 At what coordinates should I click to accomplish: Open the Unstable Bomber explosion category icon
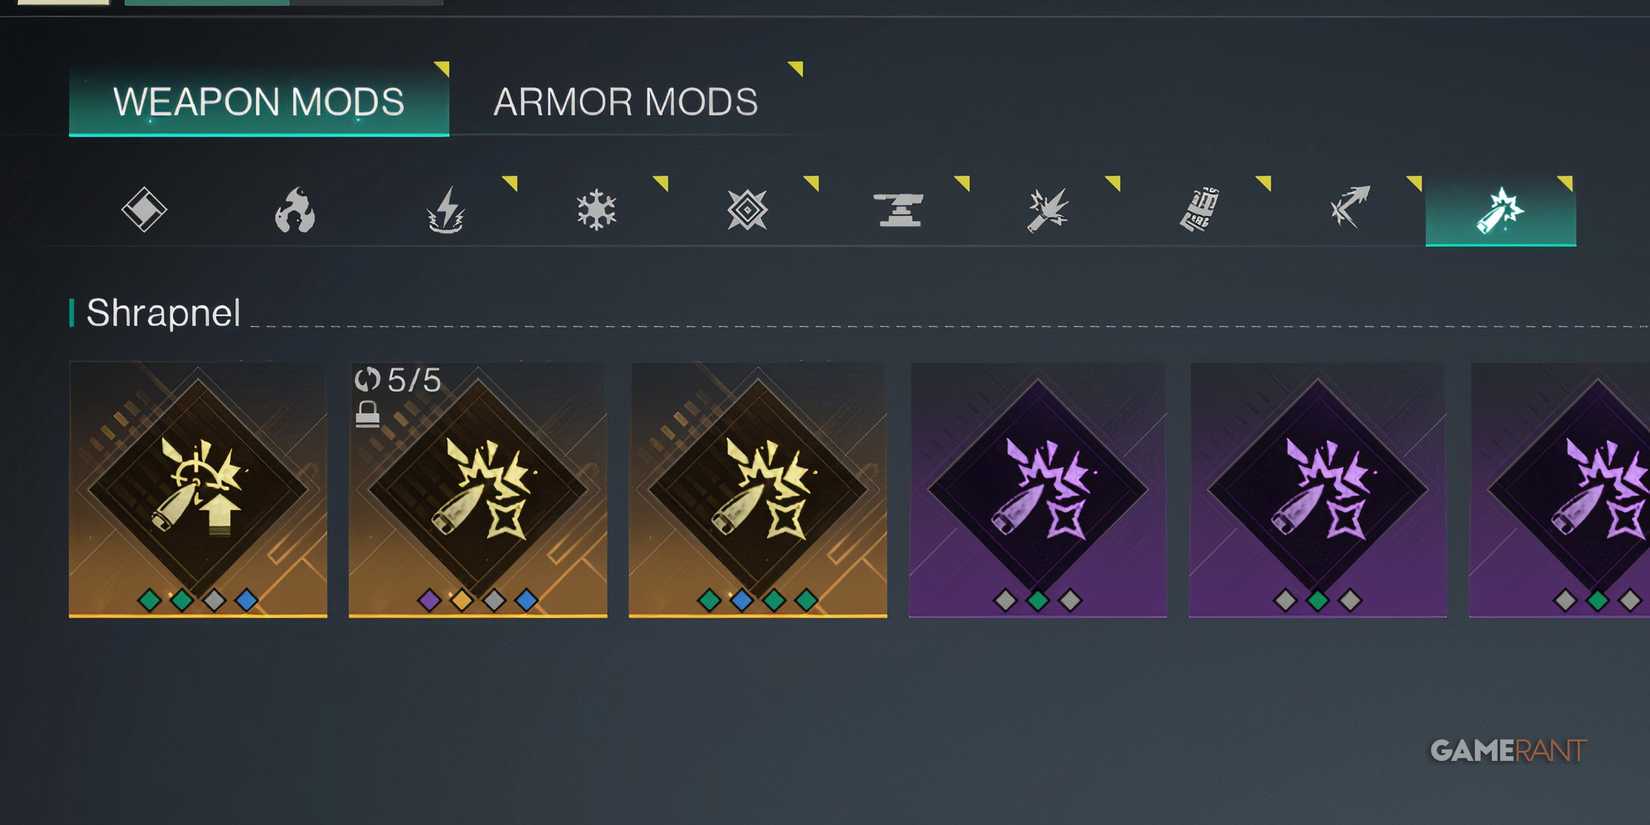[x=1048, y=210]
